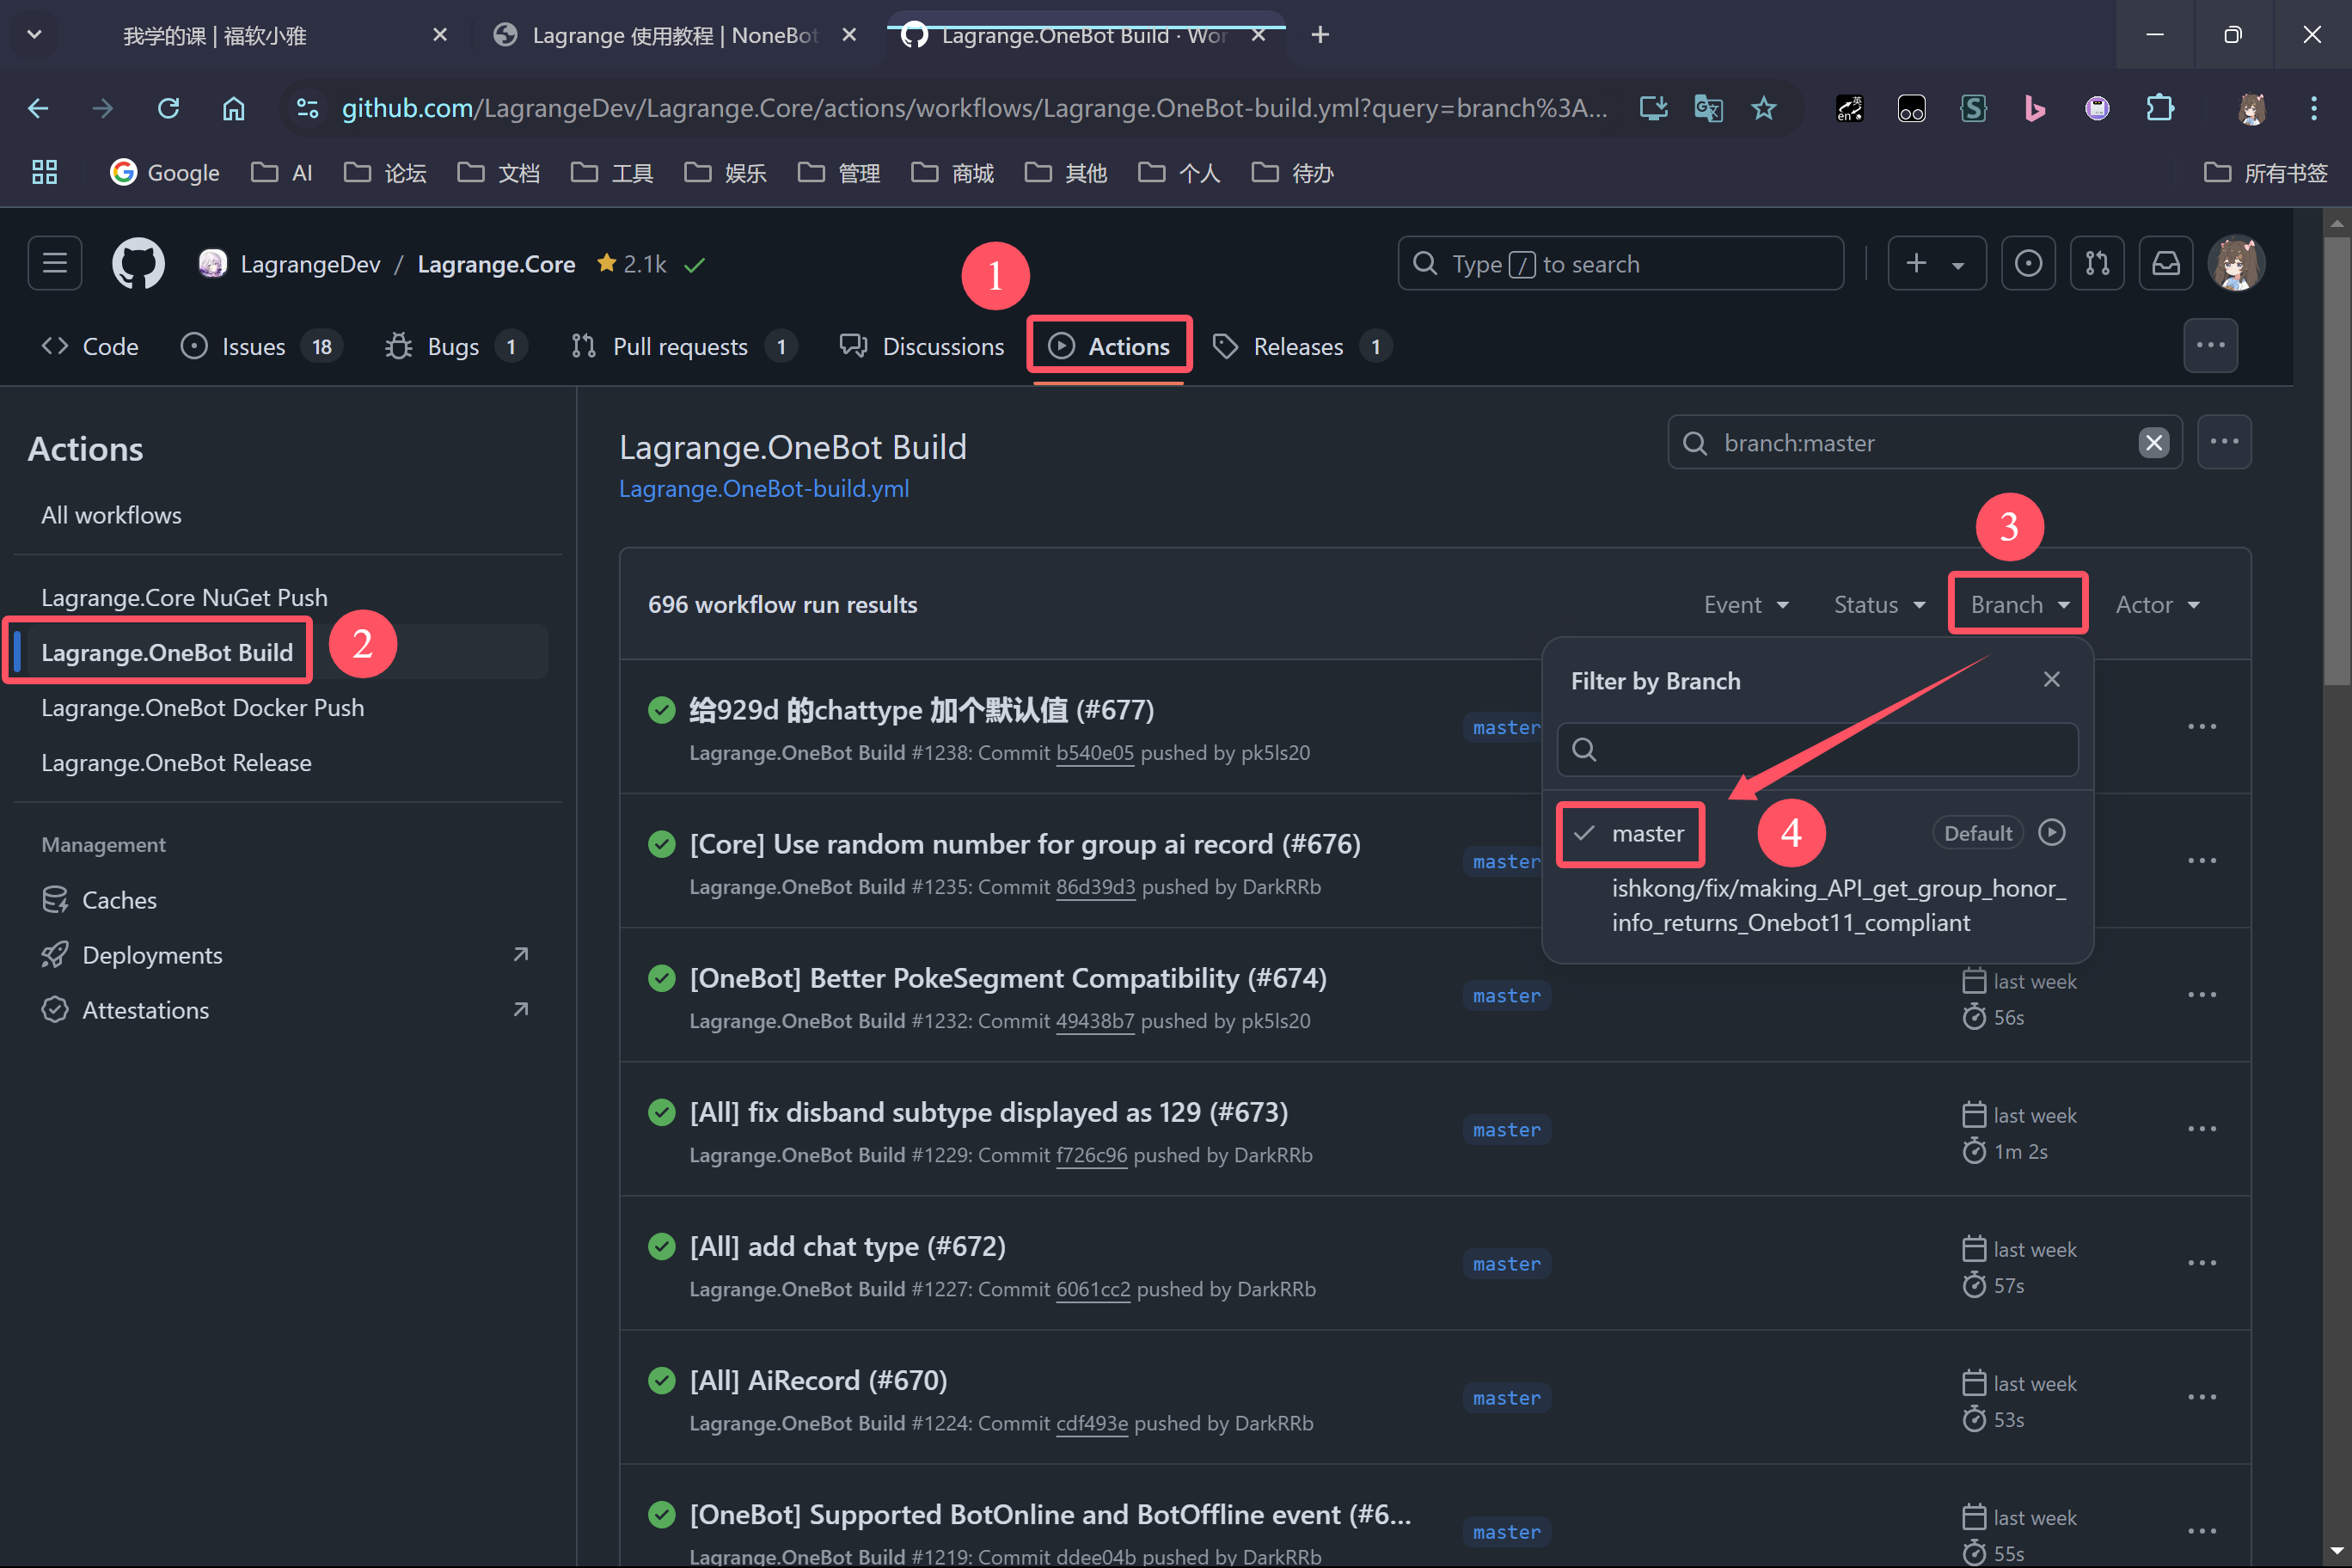
Task: Expand the Actor filter dropdown
Action: pos(2156,604)
